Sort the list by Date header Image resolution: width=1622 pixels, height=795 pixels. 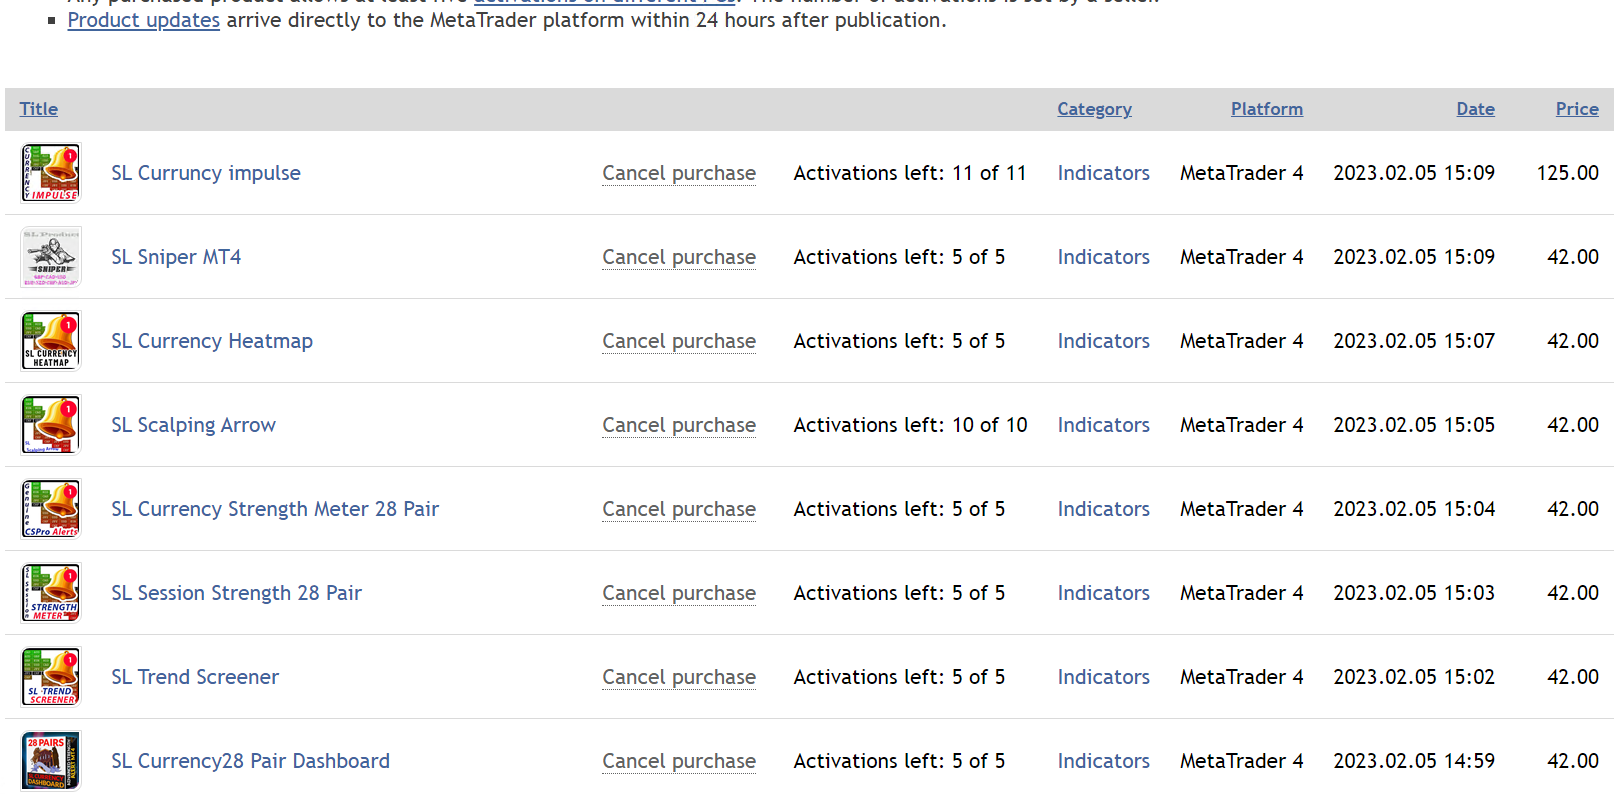pyautogui.click(x=1475, y=109)
